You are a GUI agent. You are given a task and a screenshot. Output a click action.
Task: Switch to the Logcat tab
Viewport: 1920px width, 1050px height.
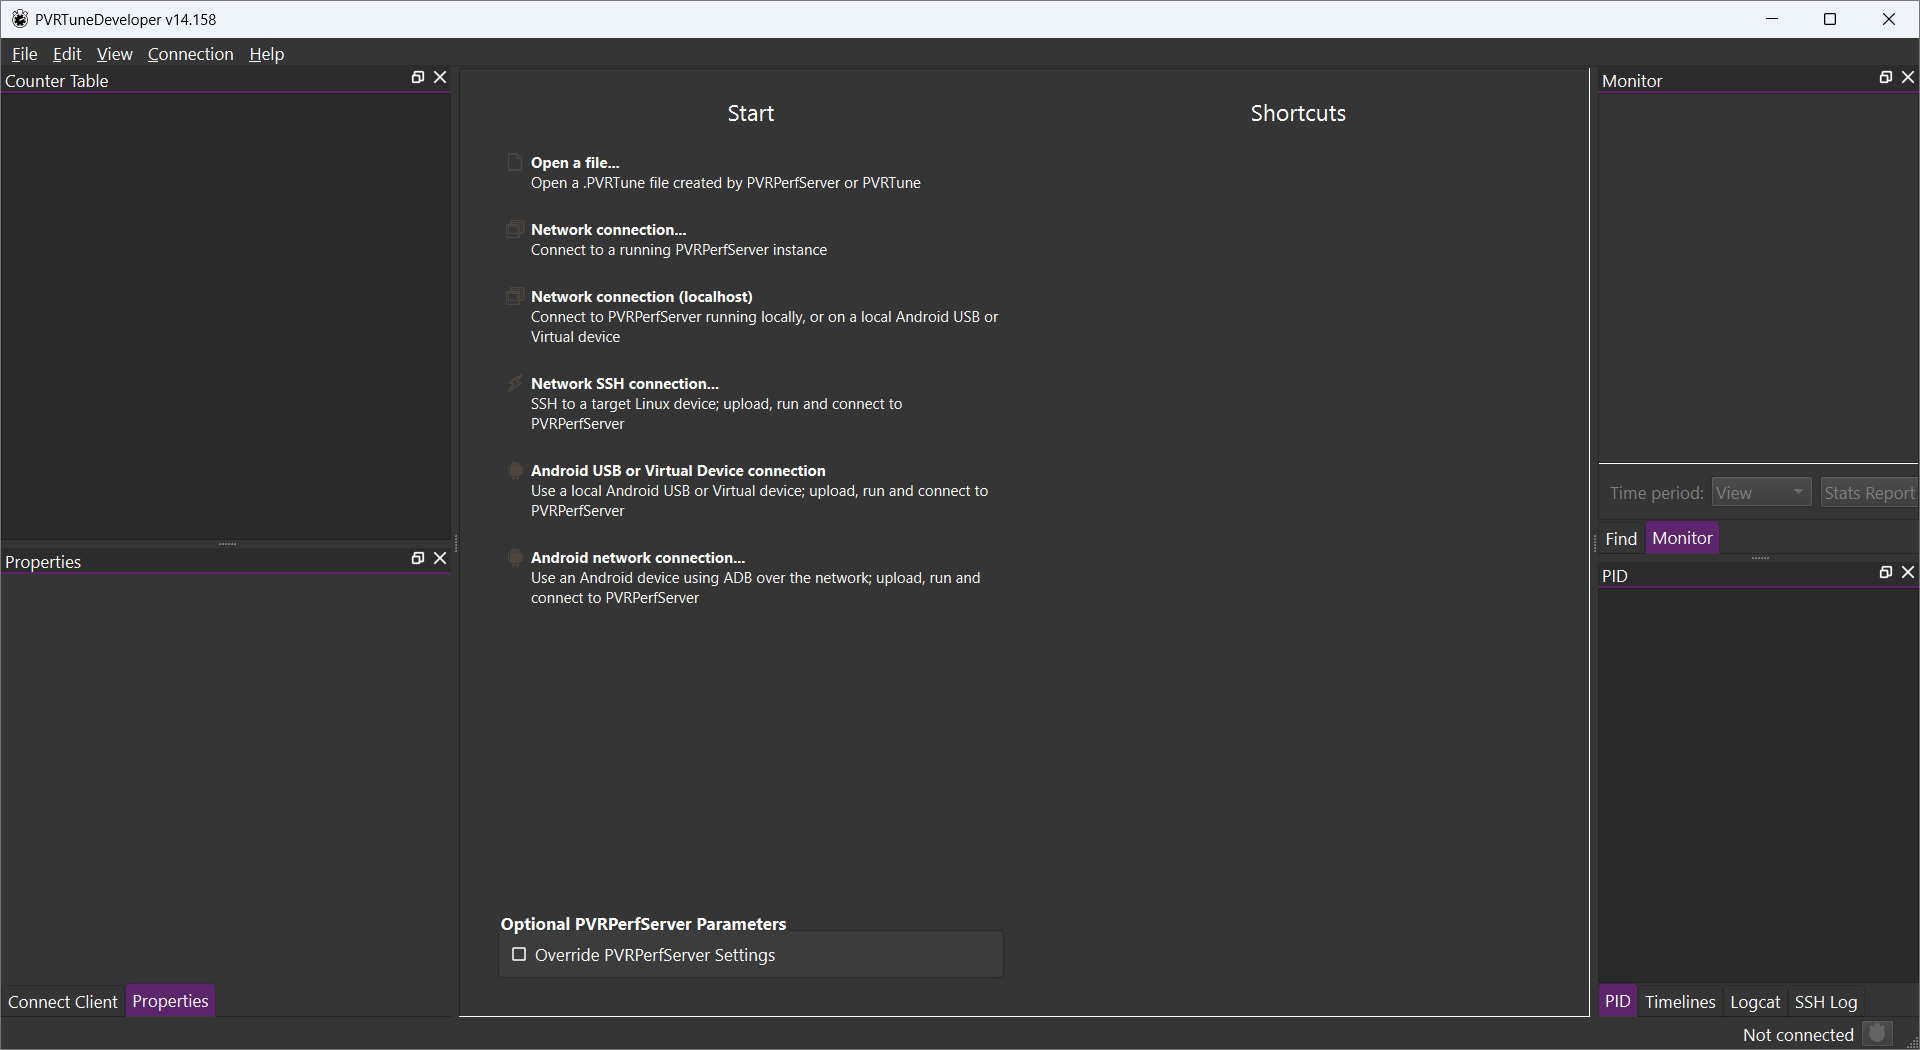coord(1754,1002)
